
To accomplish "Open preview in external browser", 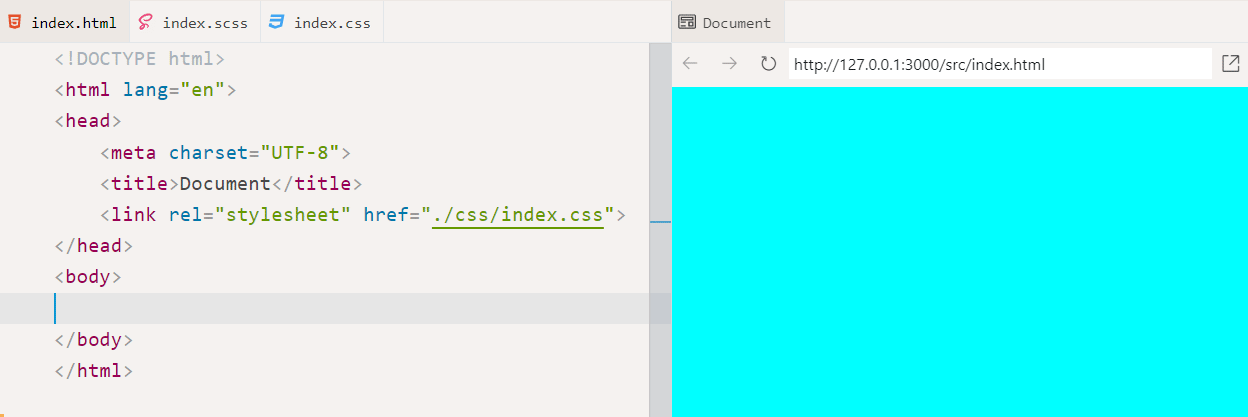I will coord(1230,64).
